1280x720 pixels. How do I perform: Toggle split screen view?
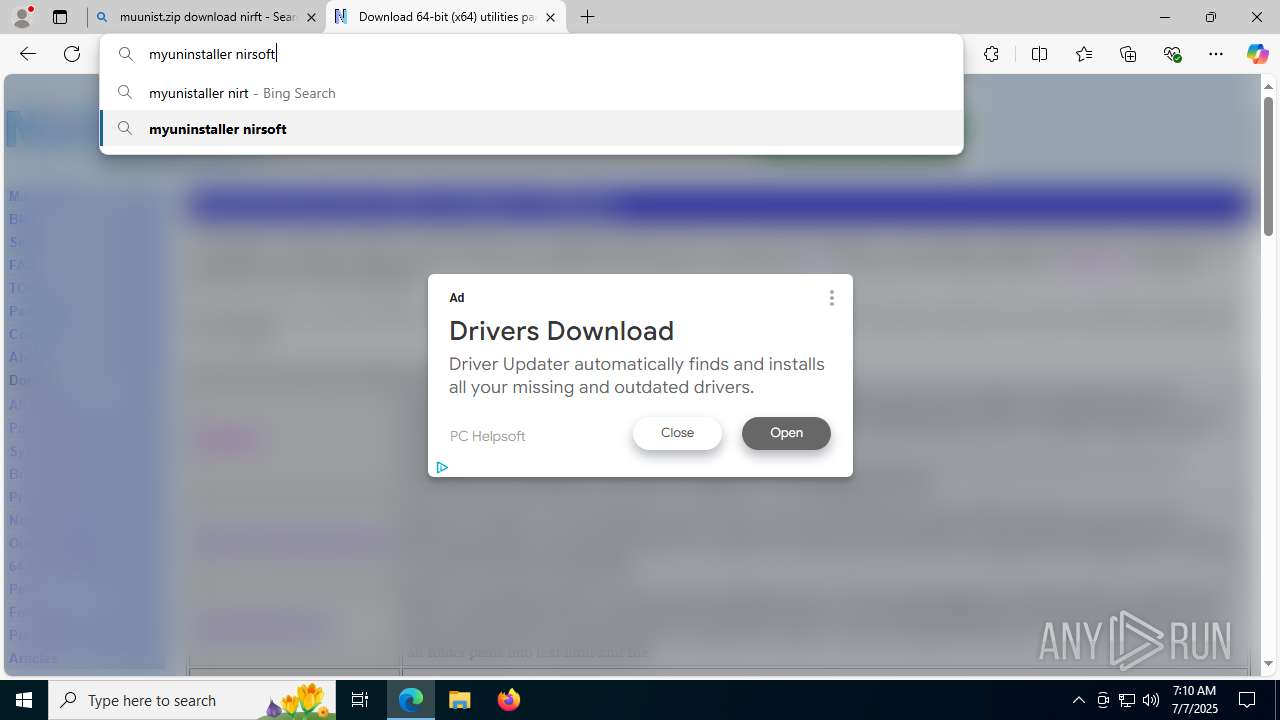click(x=1039, y=54)
